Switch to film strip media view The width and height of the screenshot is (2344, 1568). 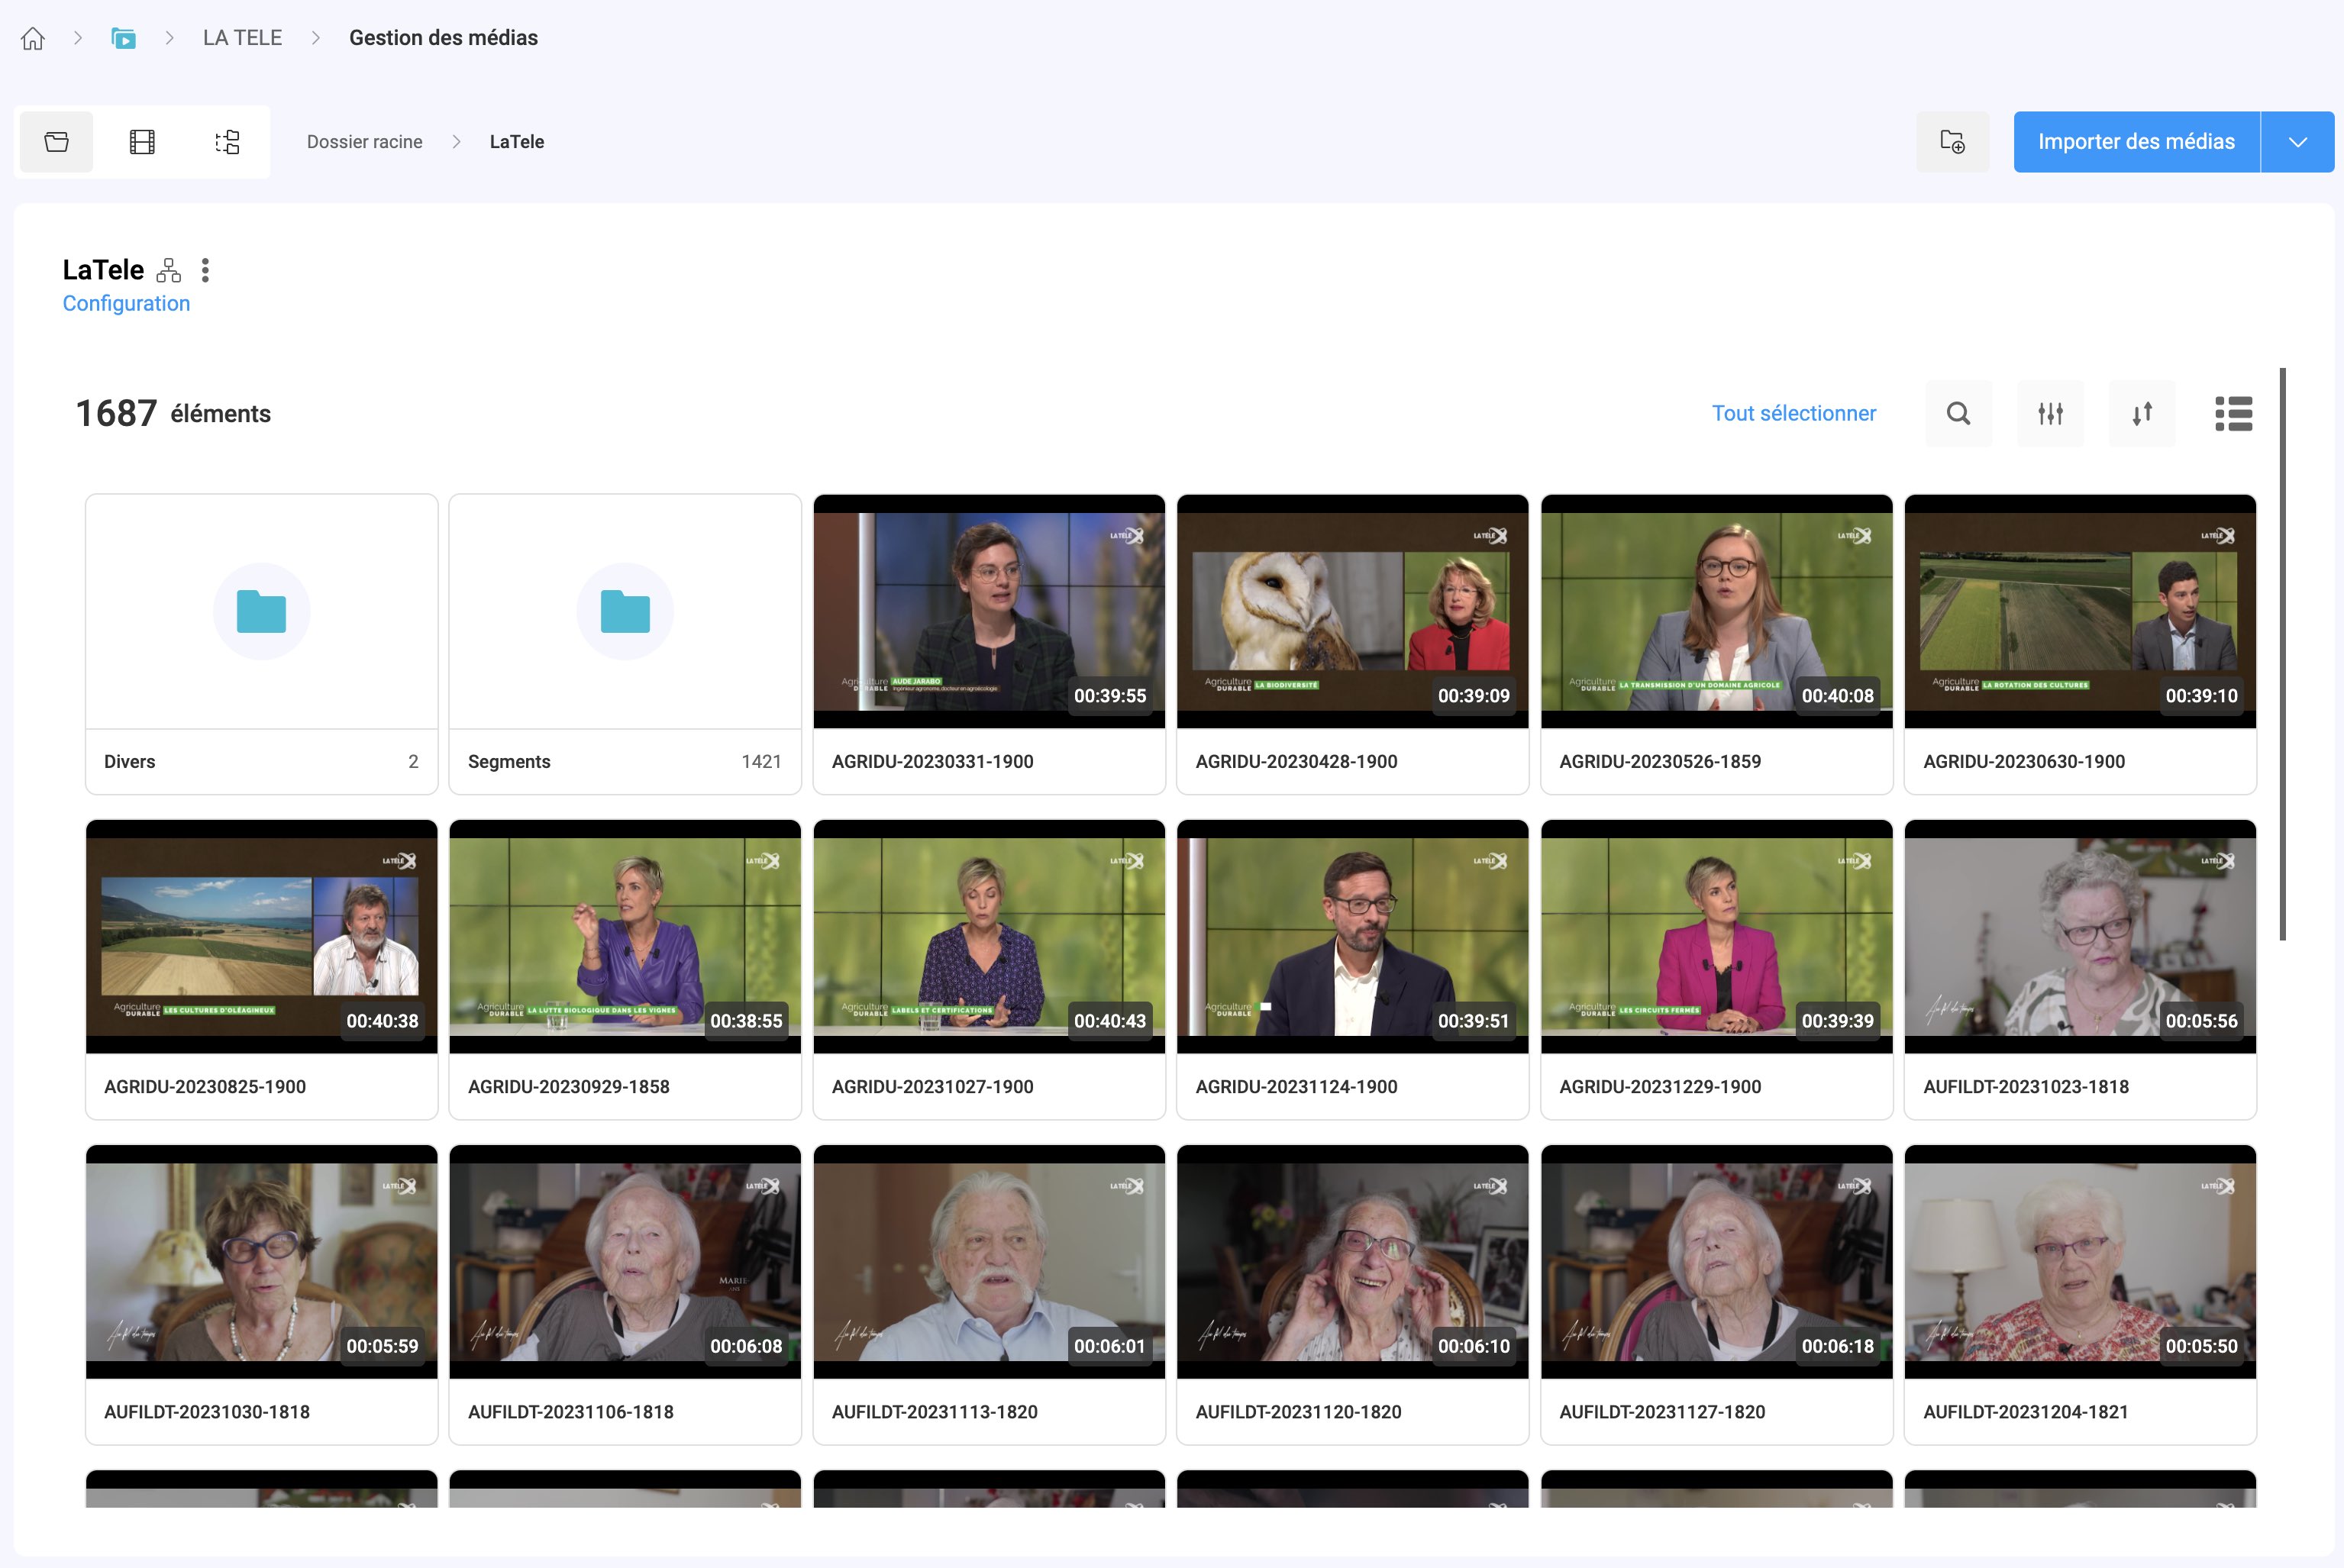(x=142, y=142)
